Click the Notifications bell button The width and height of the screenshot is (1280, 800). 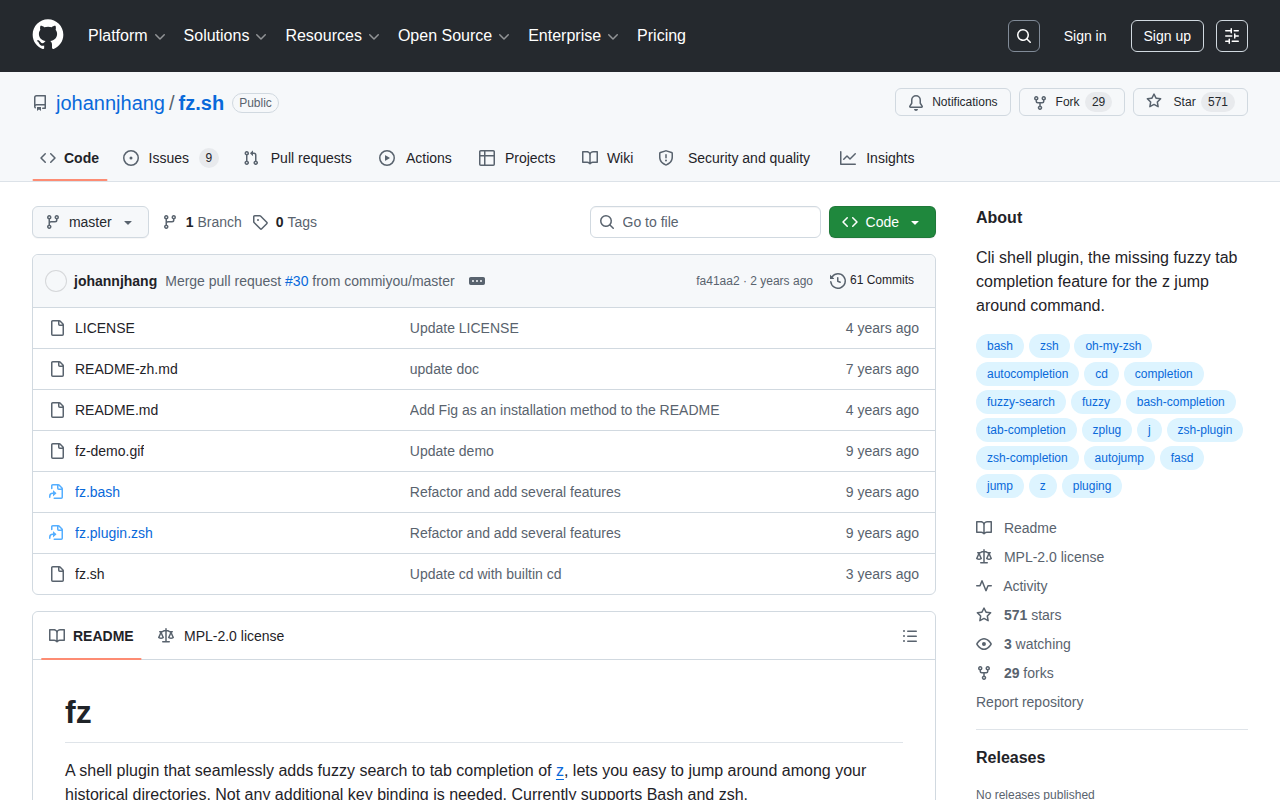pyautogui.click(x=953, y=102)
